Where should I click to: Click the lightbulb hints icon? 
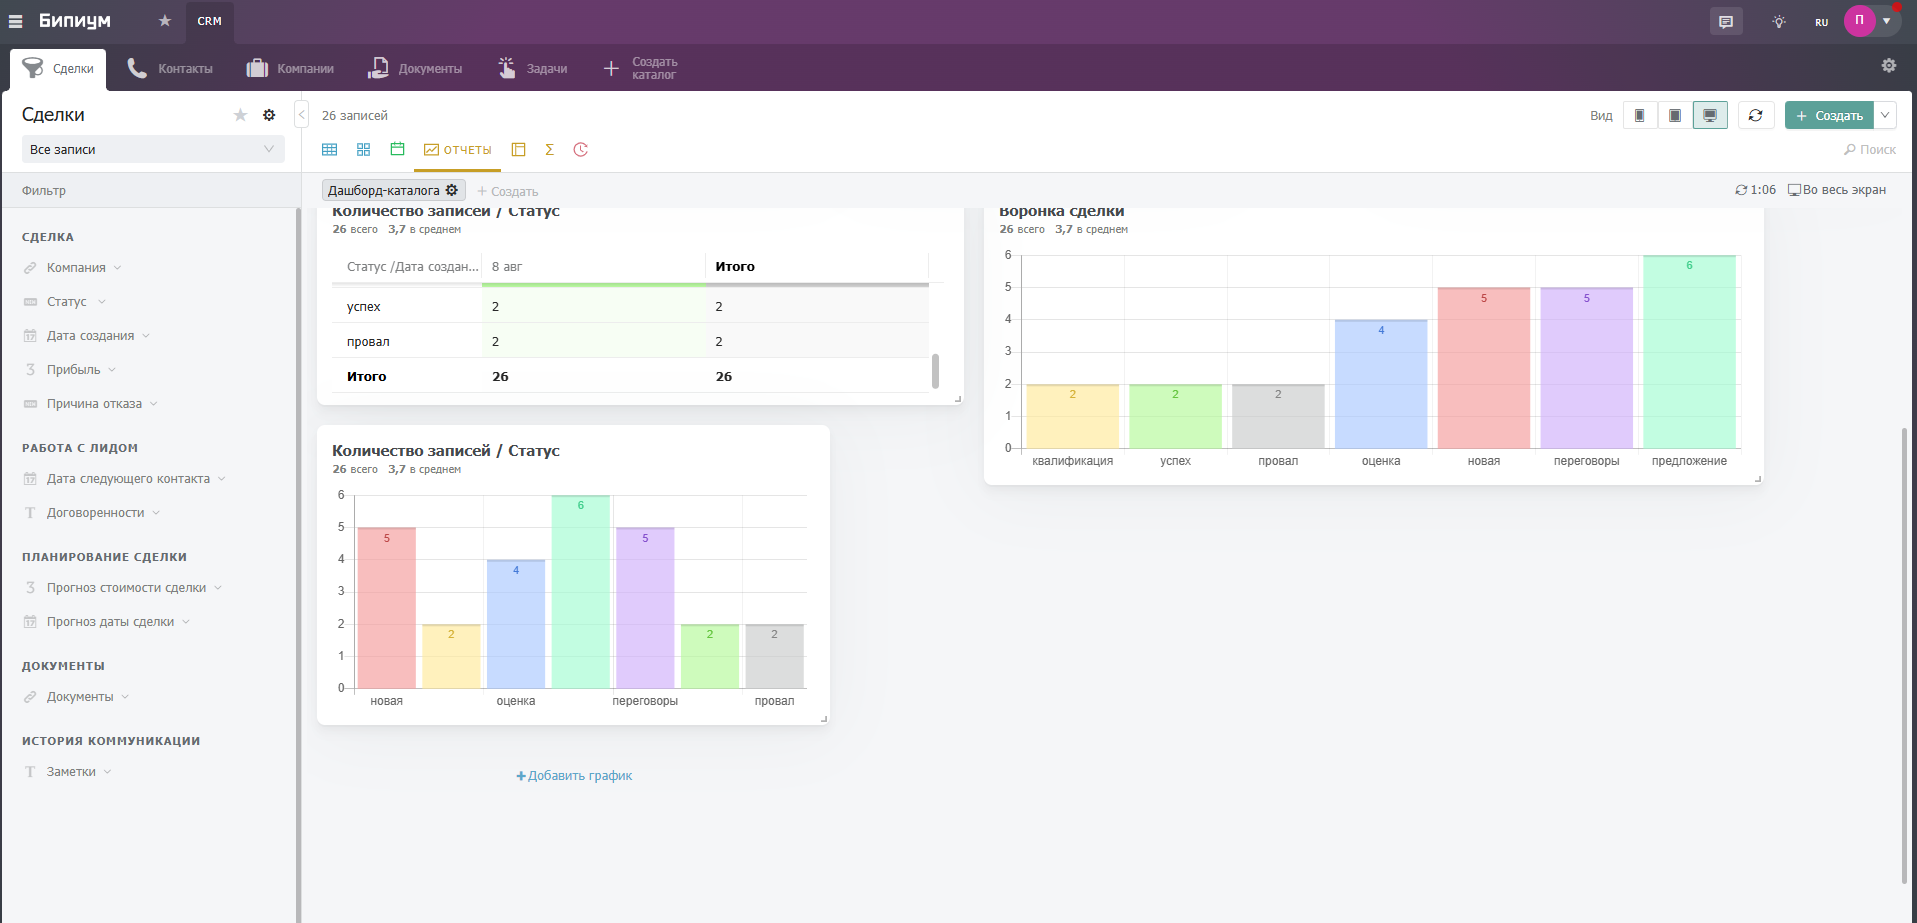point(1778,22)
